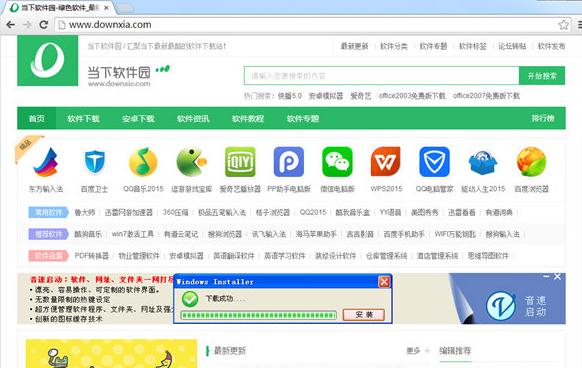Open the 安卓下载 navigation tab

coord(138,118)
